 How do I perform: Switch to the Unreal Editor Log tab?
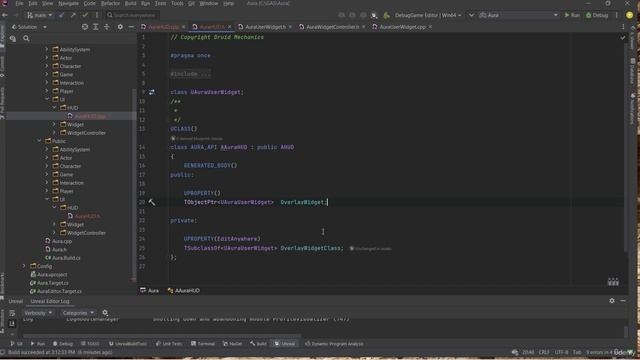[50, 301]
